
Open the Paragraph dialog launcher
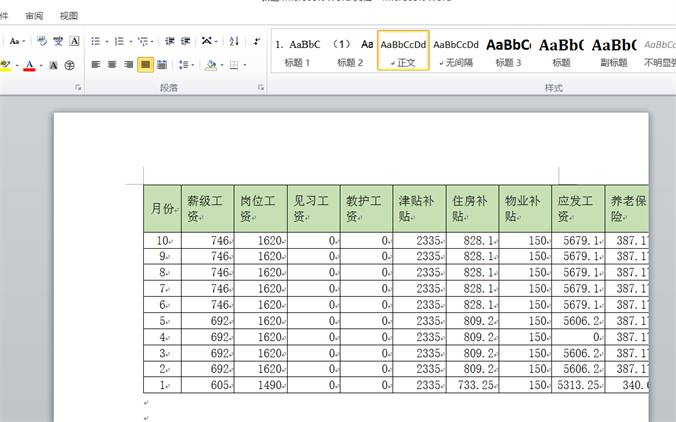(x=261, y=88)
